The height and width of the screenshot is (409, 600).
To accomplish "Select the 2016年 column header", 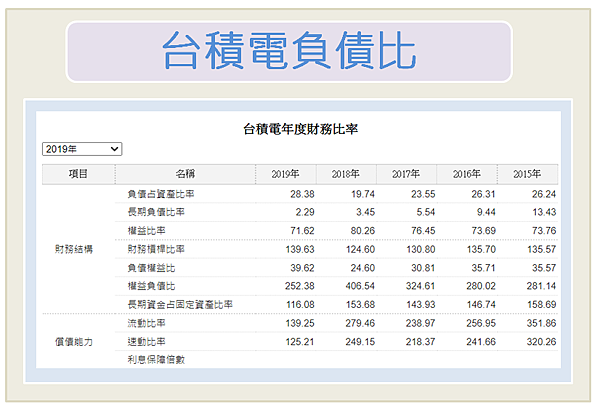I will pyautogui.click(x=467, y=174).
